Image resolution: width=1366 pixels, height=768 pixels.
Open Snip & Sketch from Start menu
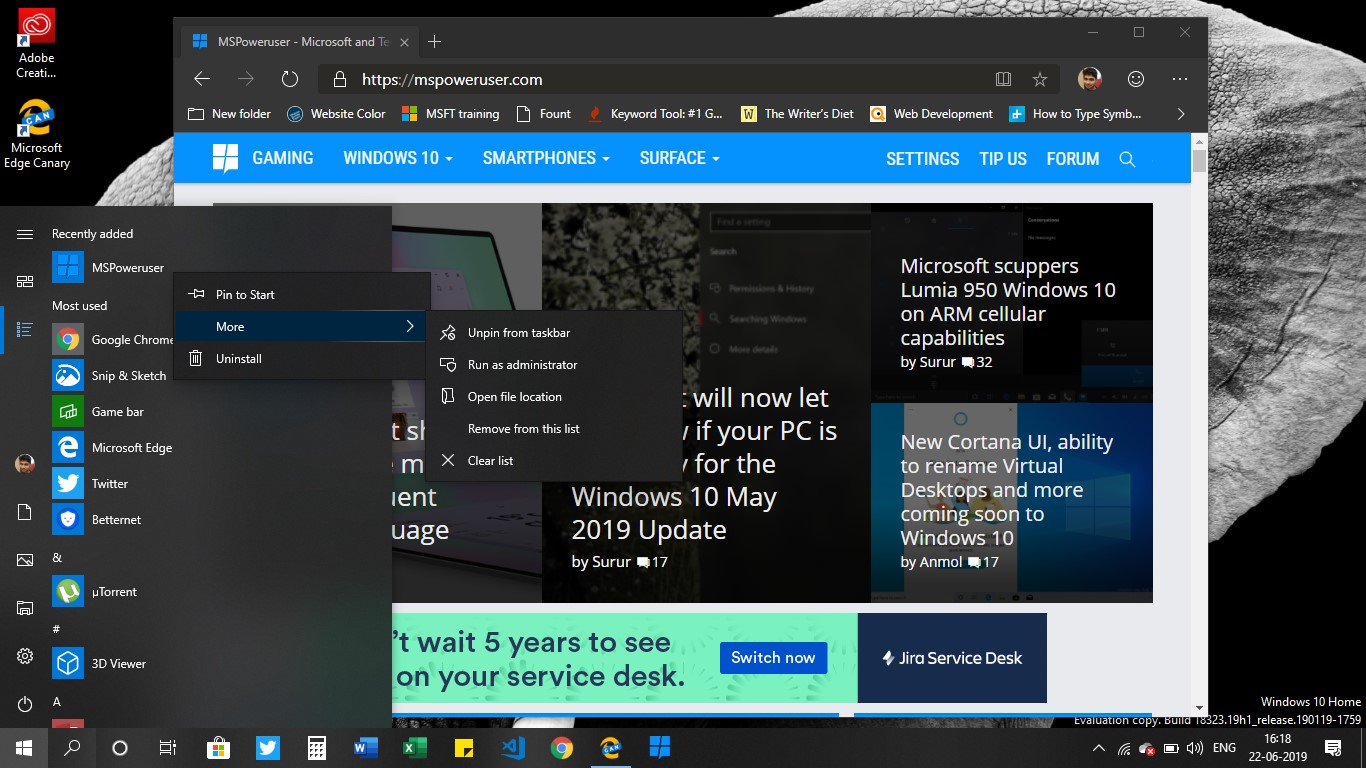(128, 376)
